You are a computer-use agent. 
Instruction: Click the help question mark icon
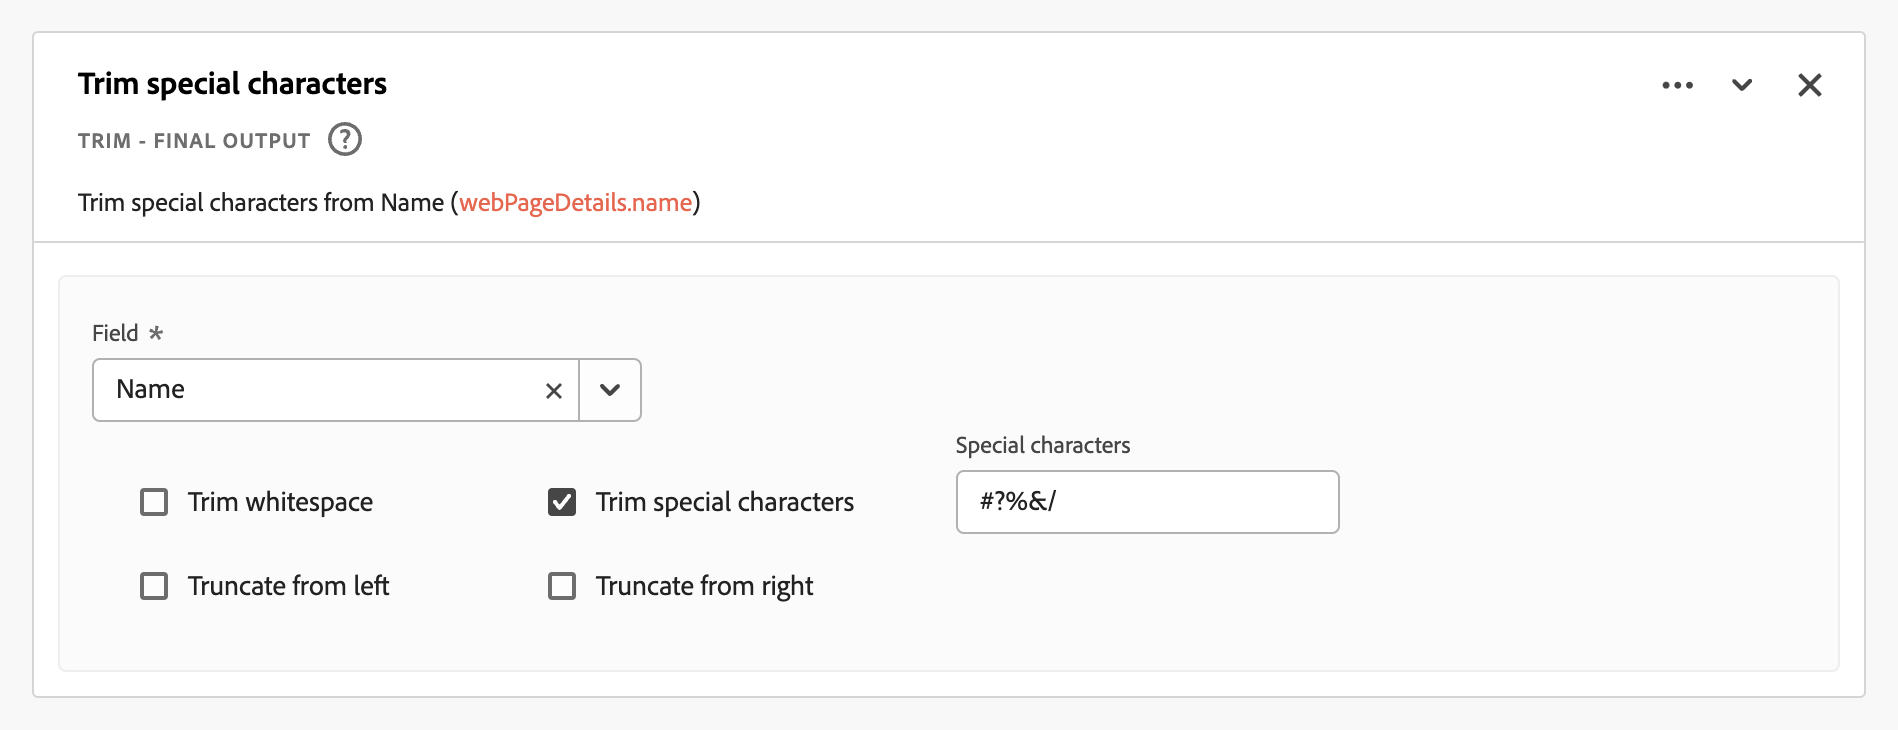pos(345,140)
